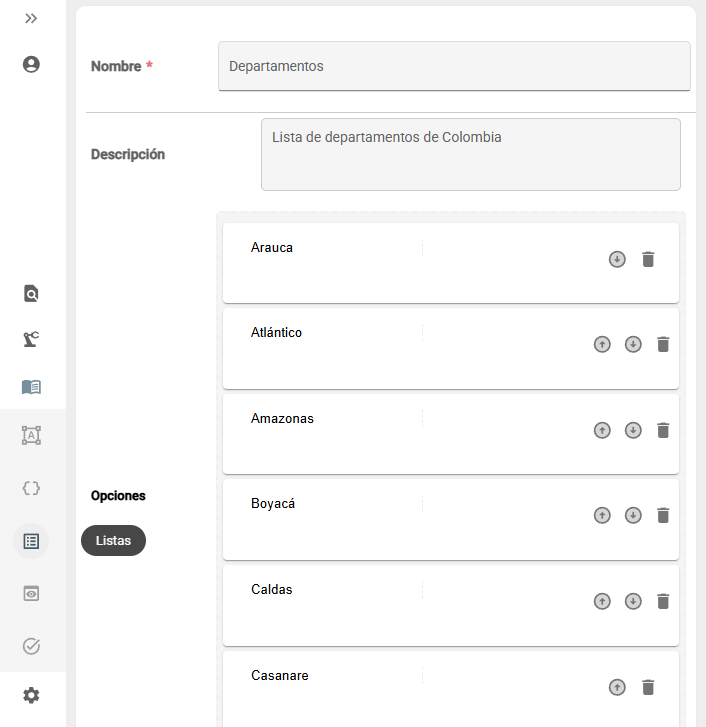Open the curly braces code icon
706x727 pixels.
click(x=31, y=488)
